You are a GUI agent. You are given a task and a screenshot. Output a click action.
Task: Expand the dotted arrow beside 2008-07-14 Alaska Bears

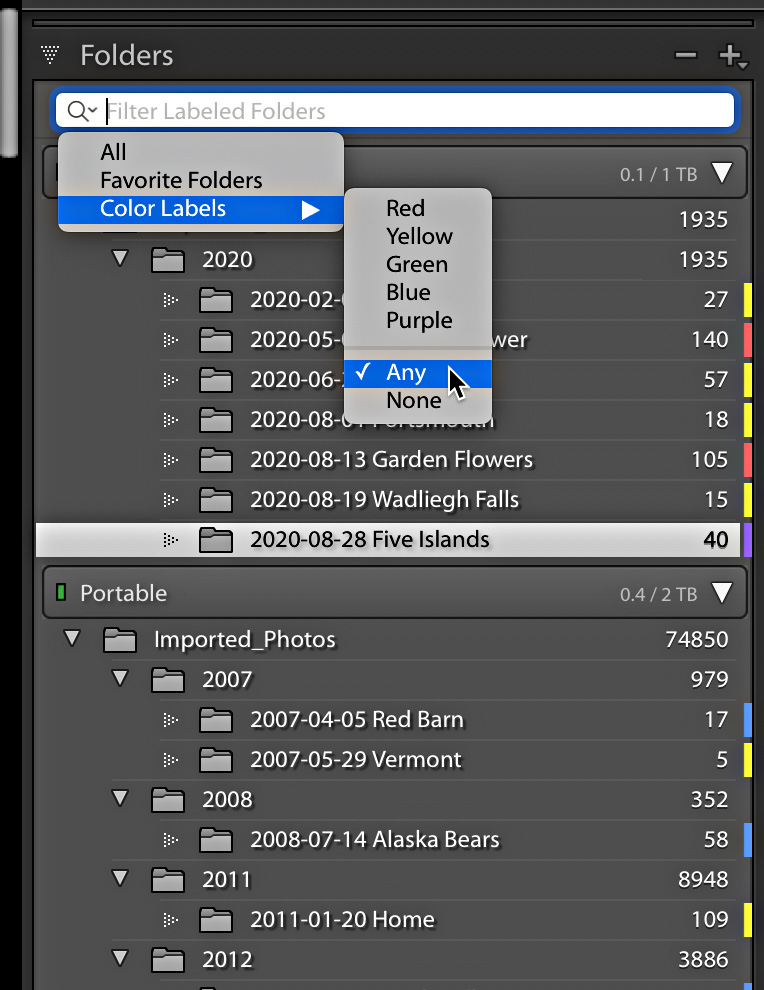(170, 840)
